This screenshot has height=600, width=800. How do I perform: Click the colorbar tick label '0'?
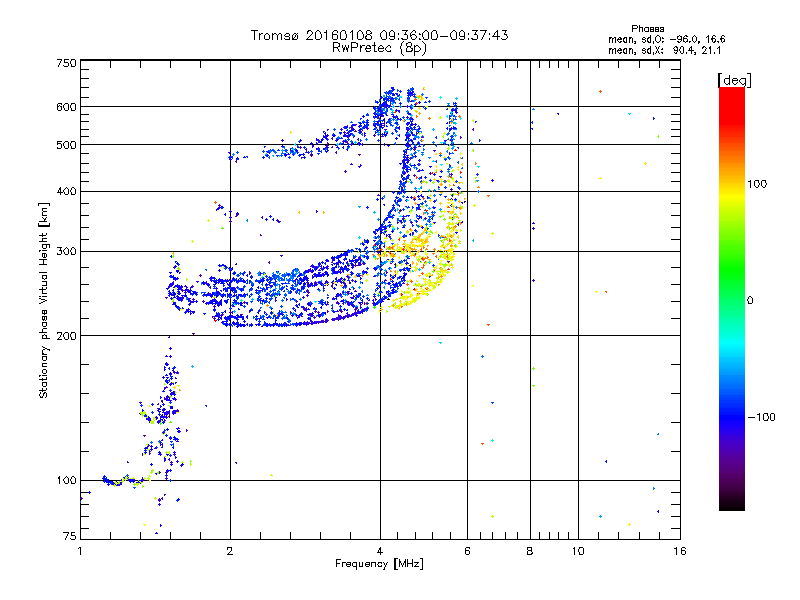750,301
